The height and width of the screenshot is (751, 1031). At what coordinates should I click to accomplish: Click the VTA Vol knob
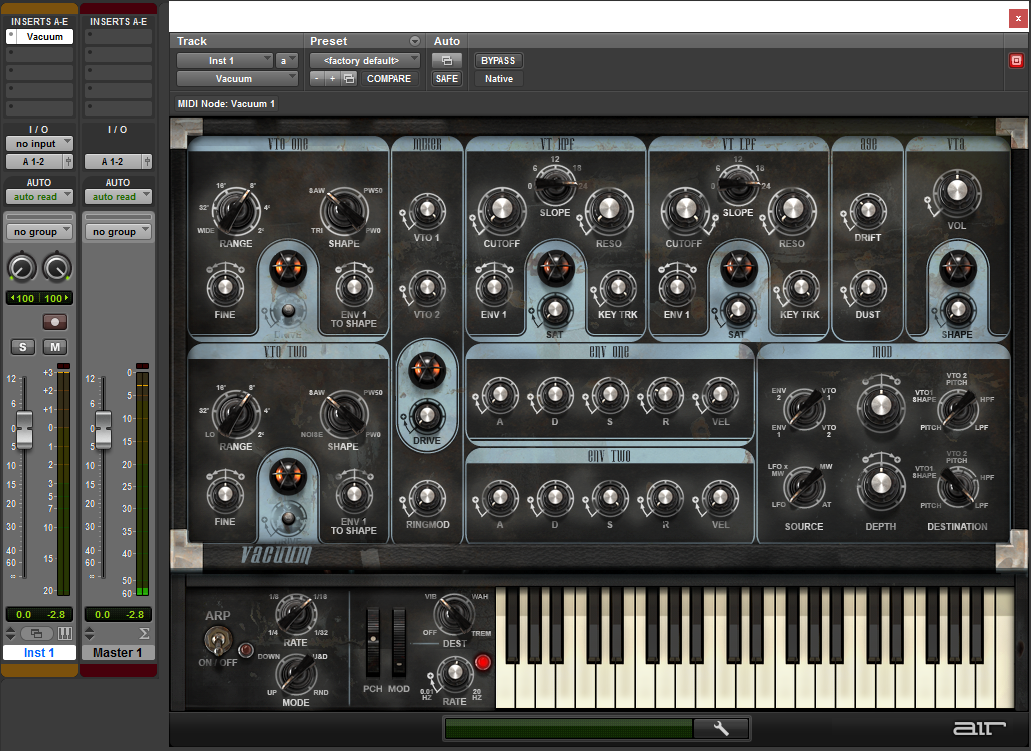(955, 191)
